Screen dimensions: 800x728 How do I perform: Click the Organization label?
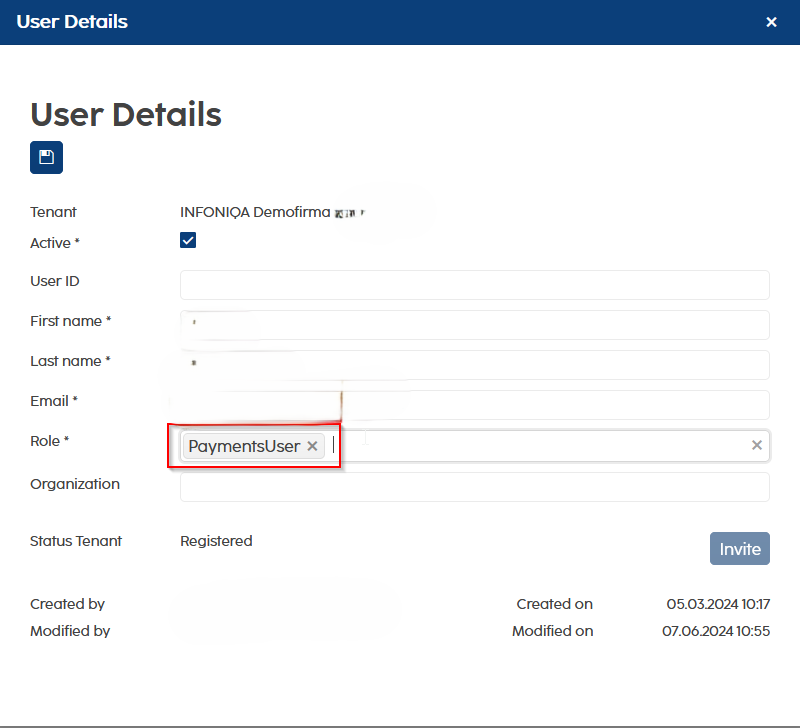pos(75,484)
